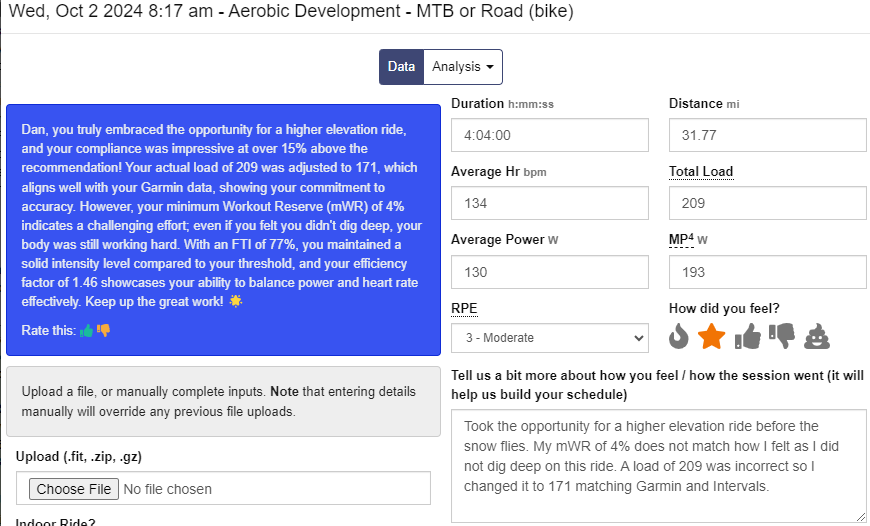
Task: Edit the Distance field showing 31.77
Action: coord(767,135)
